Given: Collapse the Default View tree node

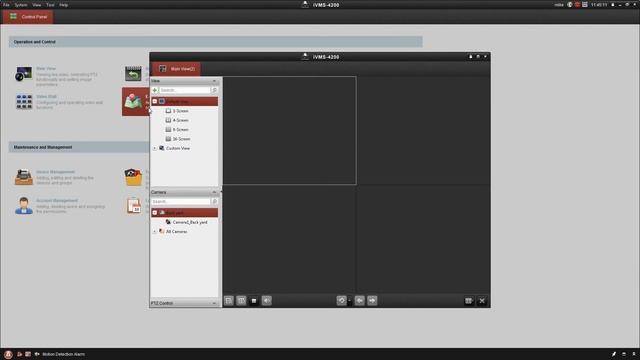Looking at the screenshot, I should coord(155,101).
